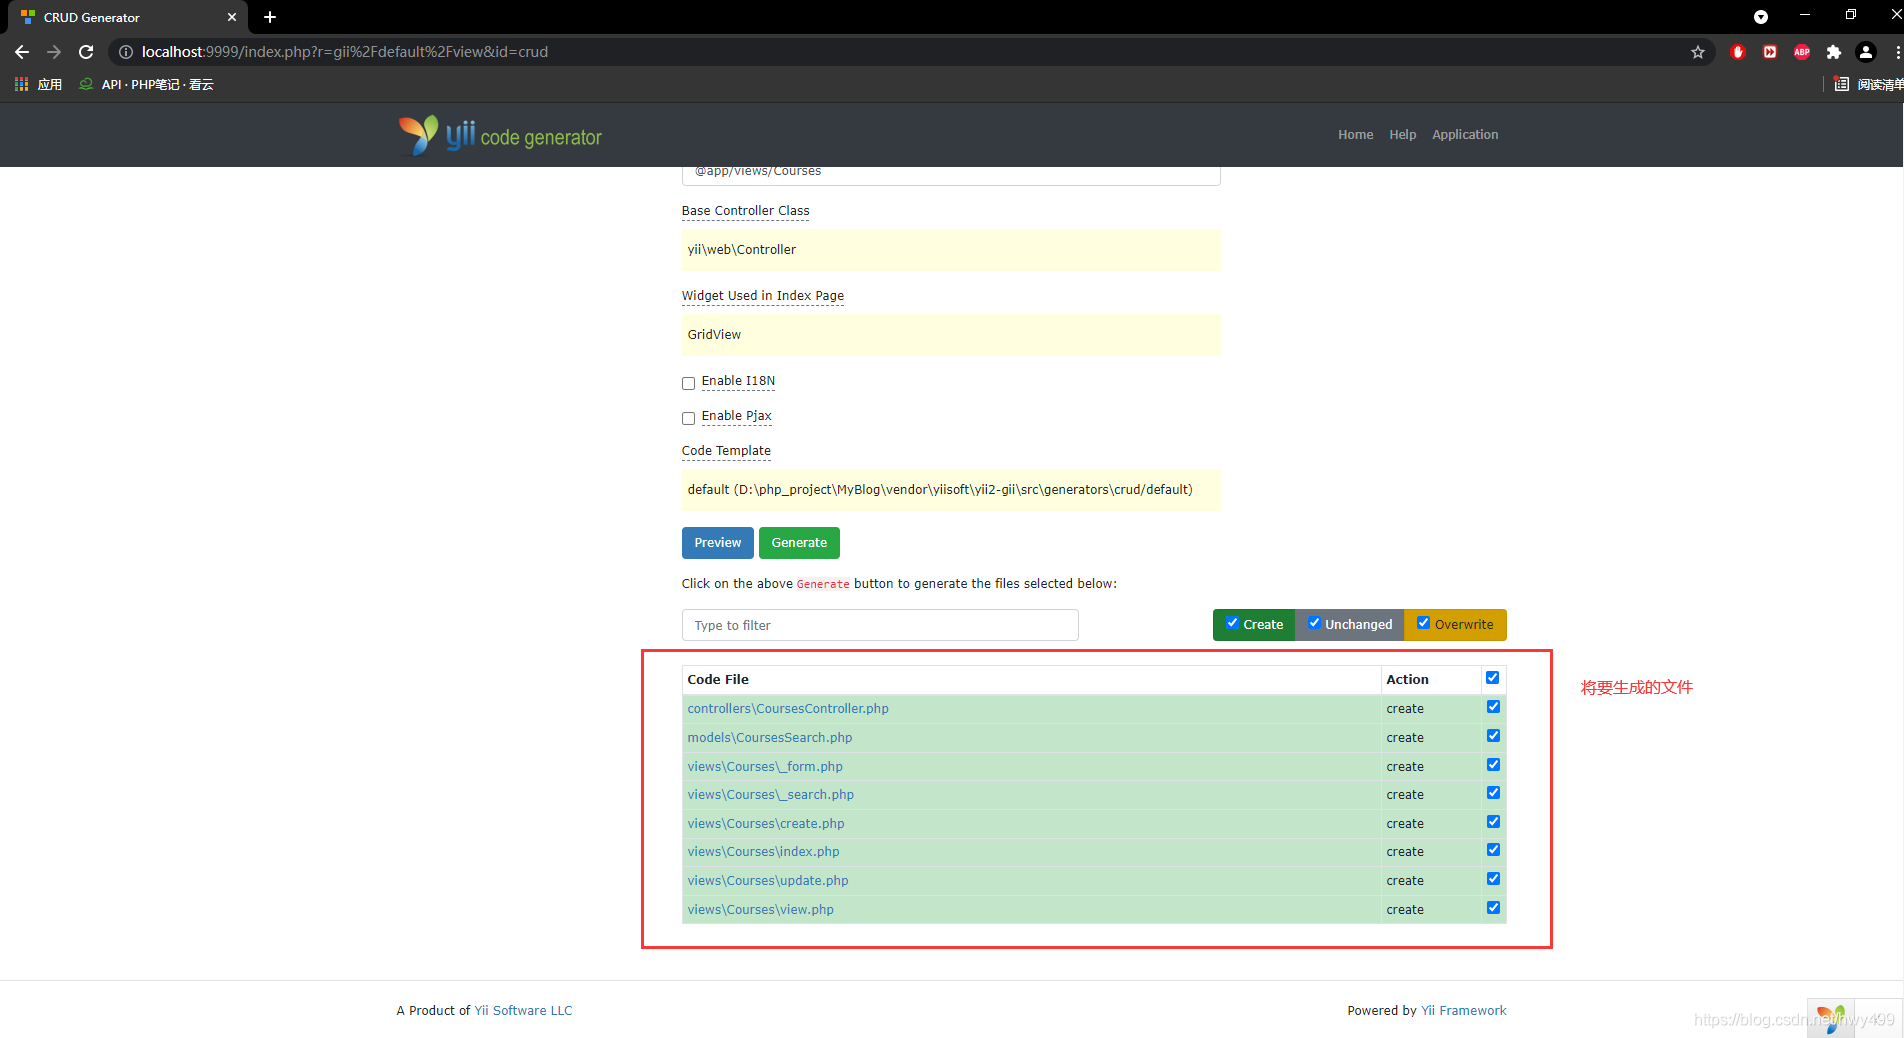The image size is (1904, 1038).
Task: Open controllers\CoursesController.php preview link
Action: (788, 709)
